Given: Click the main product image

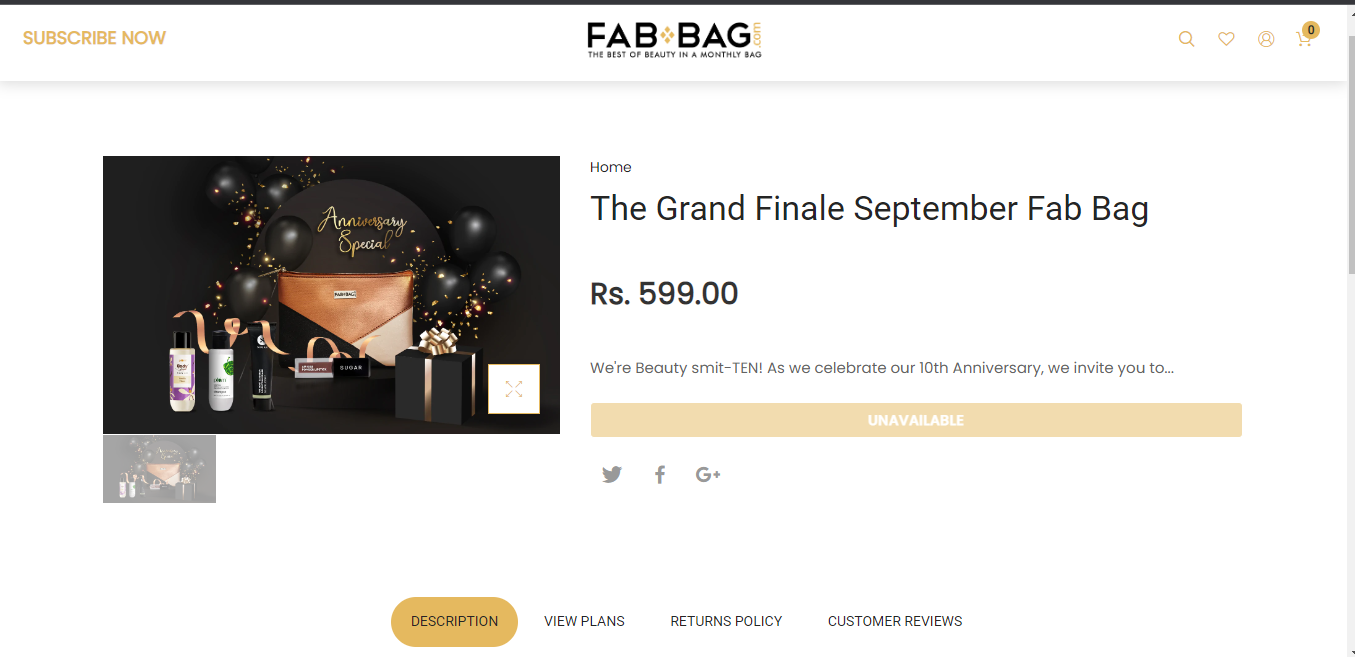Looking at the screenshot, I should [331, 294].
